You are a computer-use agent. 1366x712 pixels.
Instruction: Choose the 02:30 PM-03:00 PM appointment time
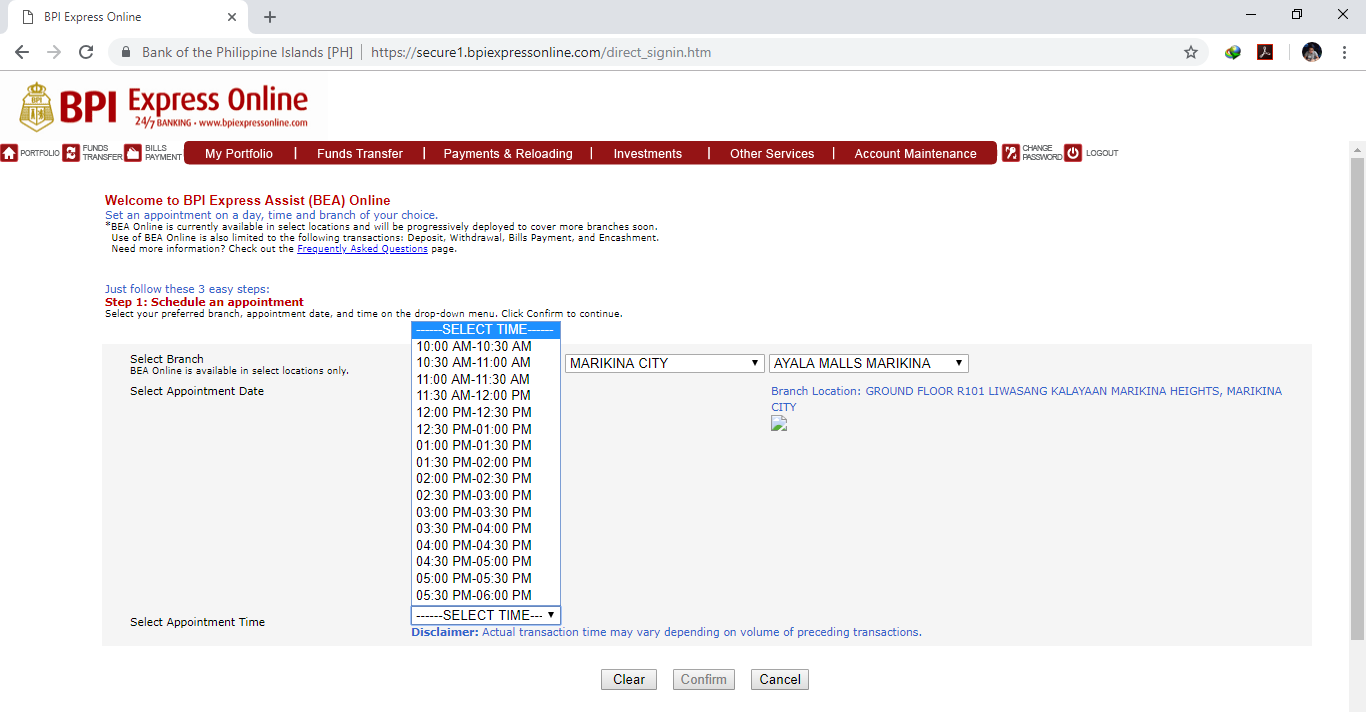pyautogui.click(x=486, y=495)
